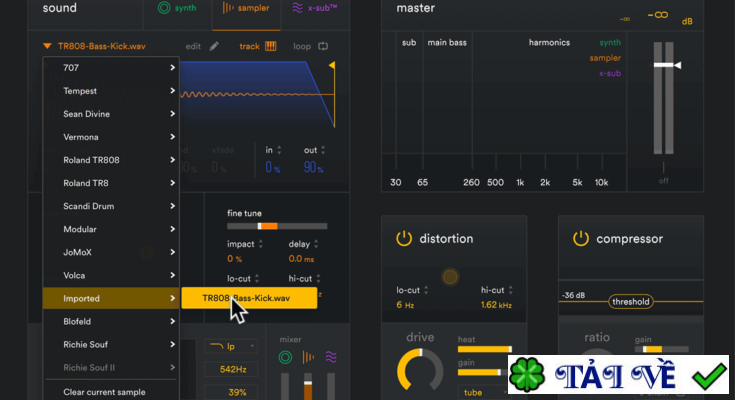Click the distortion filter handle dot
The image size is (735, 400).
click(x=450, y=277)
